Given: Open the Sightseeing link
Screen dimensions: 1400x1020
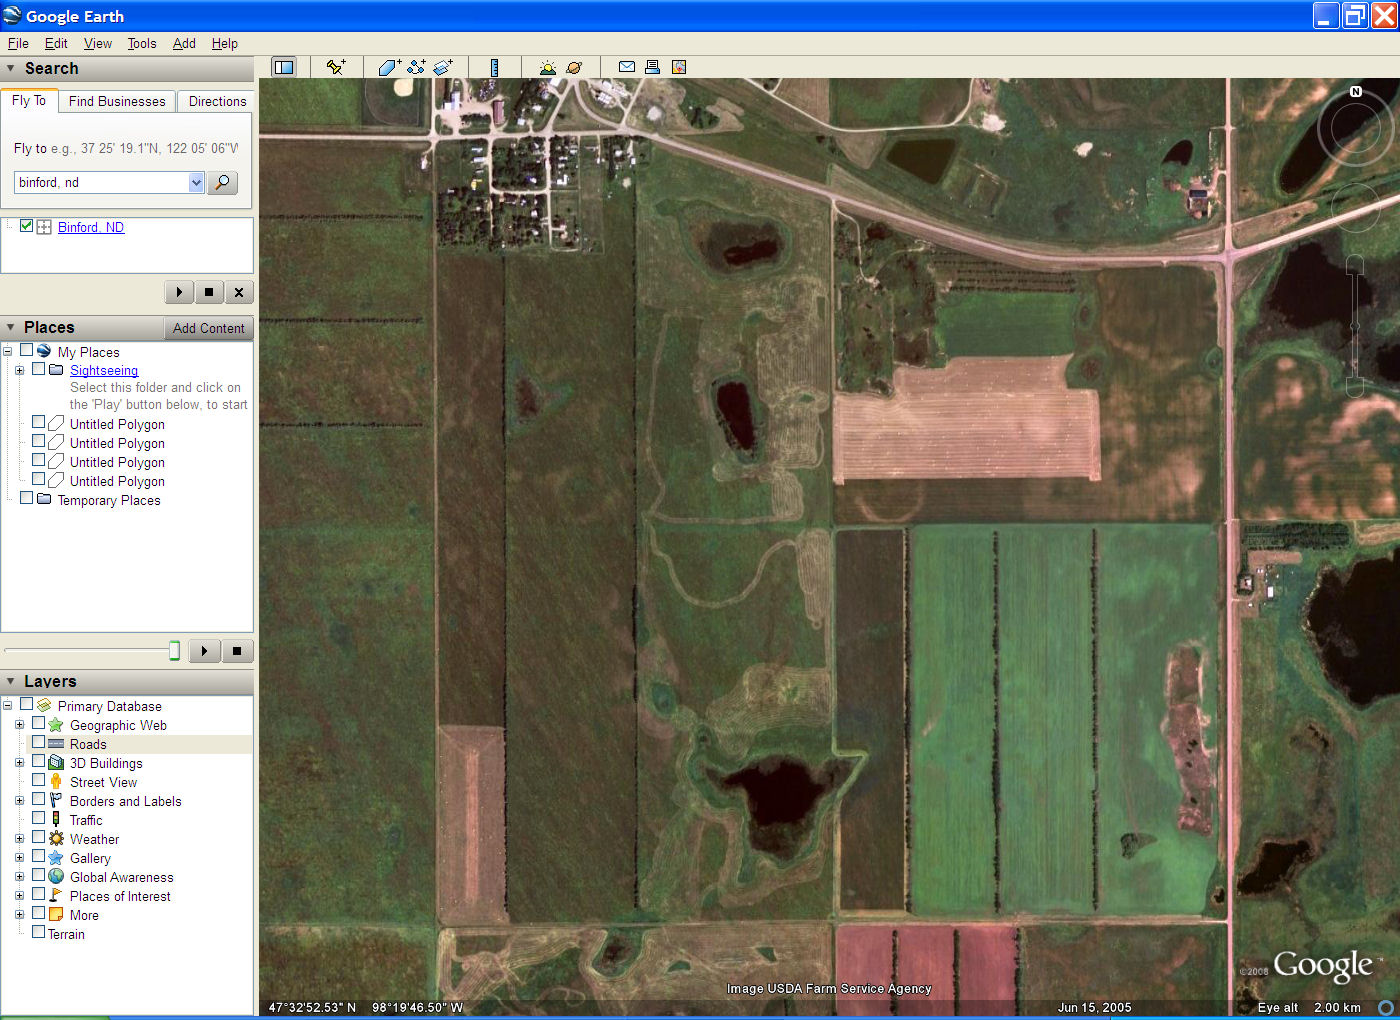Looking at the screenshot, I should tap(104, 370).
